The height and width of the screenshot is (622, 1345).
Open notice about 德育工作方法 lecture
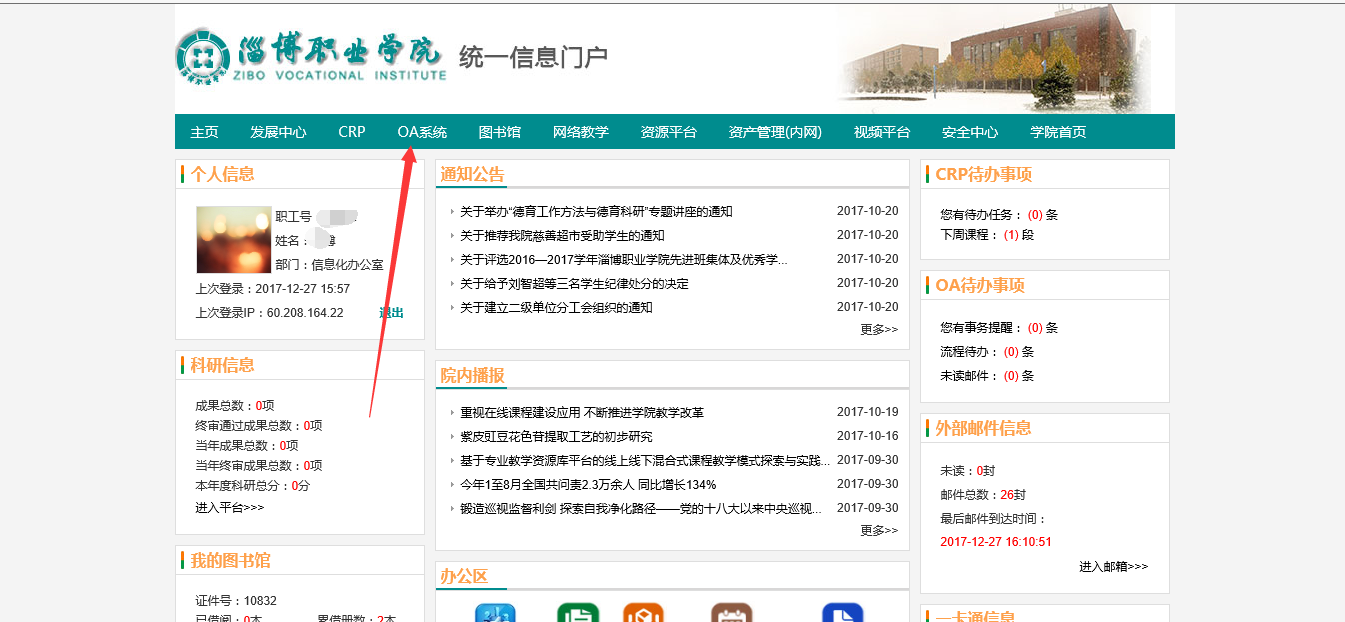coord(596,212)
